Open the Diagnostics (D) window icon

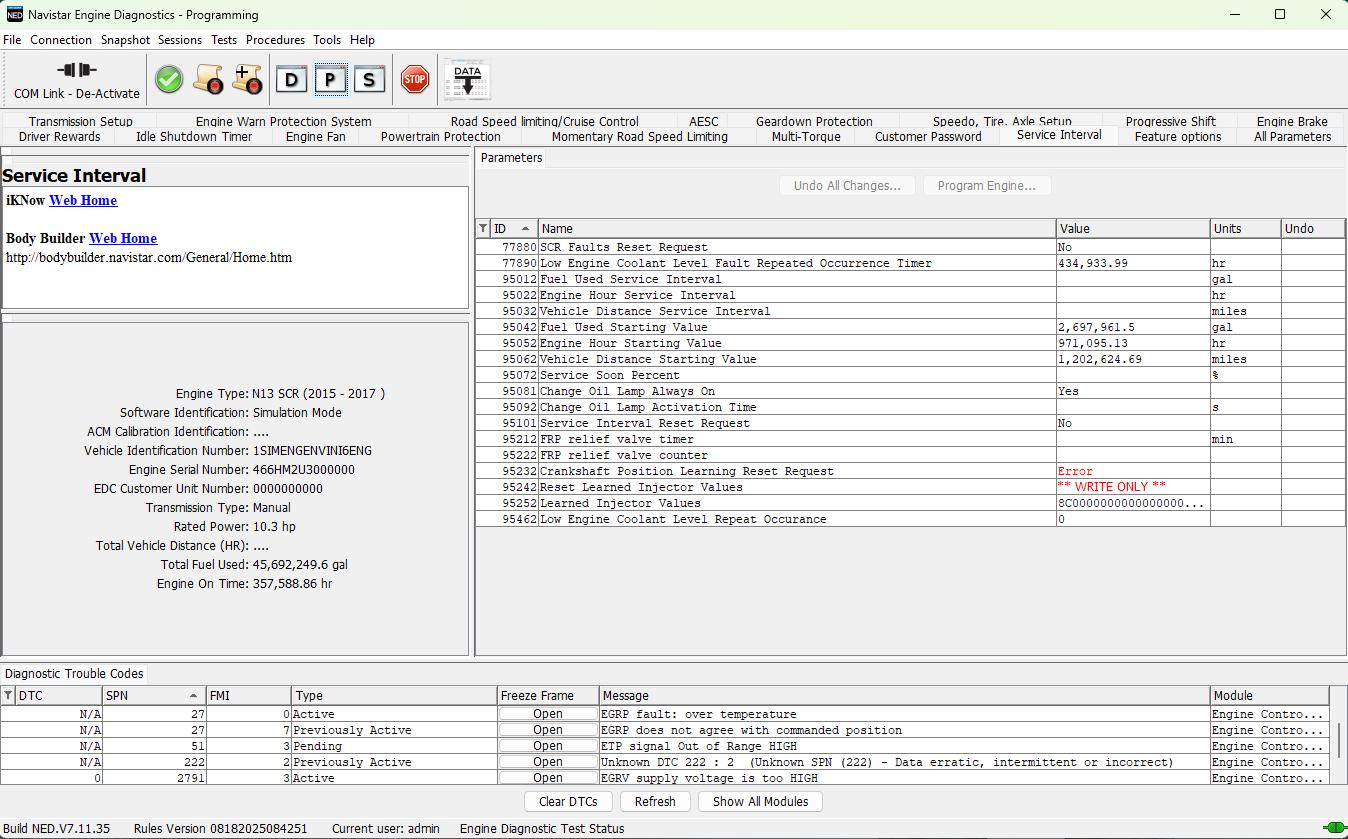point(292,79)
